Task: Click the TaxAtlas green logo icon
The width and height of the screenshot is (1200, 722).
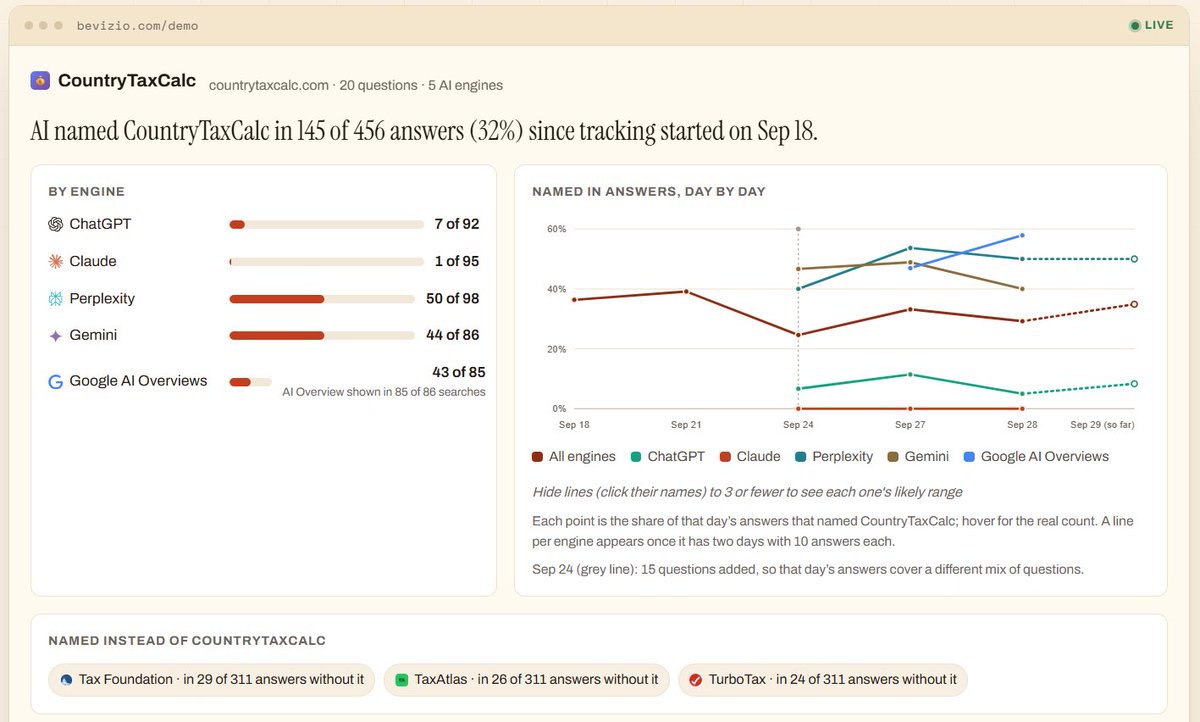Action: click(402, 680)
